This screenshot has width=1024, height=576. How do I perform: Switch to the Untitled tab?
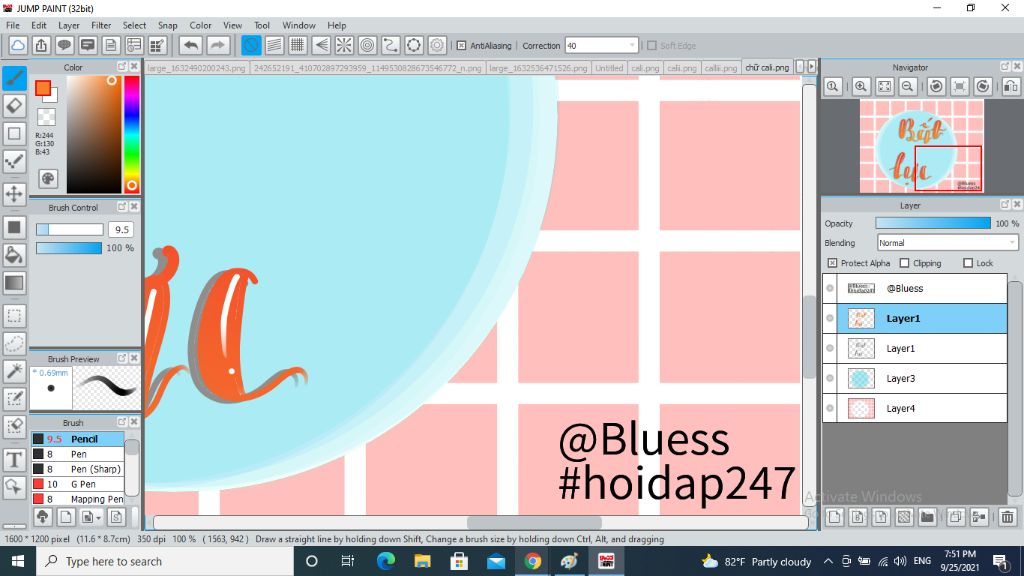[x=609, y=67]
